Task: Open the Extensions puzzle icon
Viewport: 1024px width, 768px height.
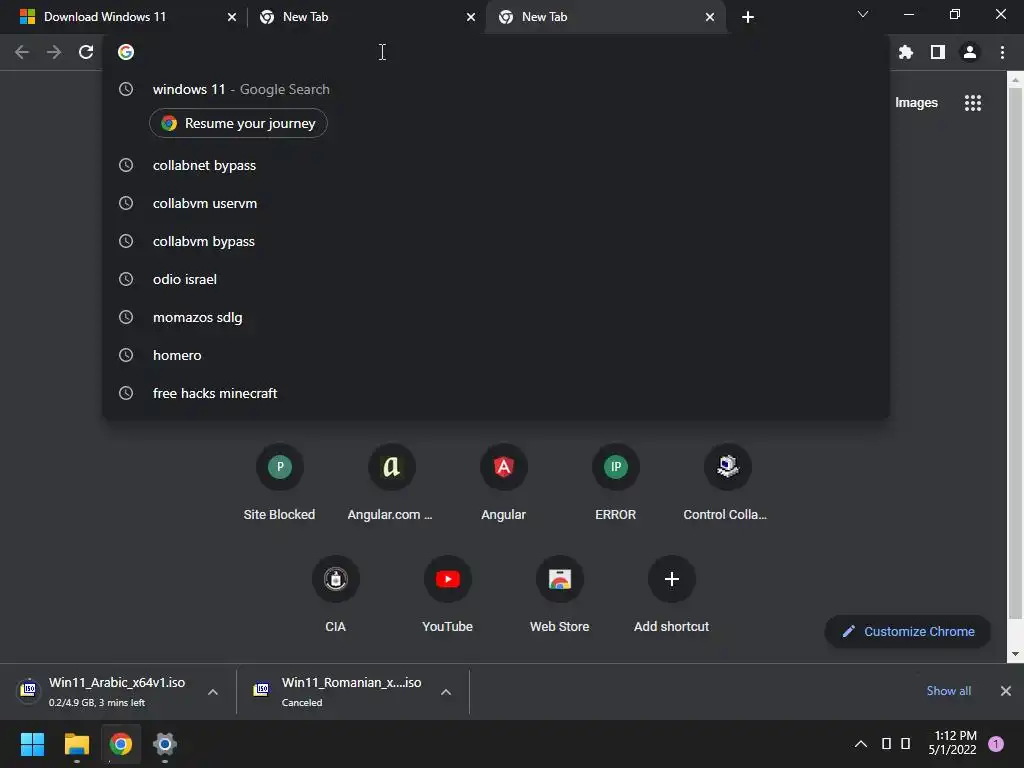Action: 905,52
